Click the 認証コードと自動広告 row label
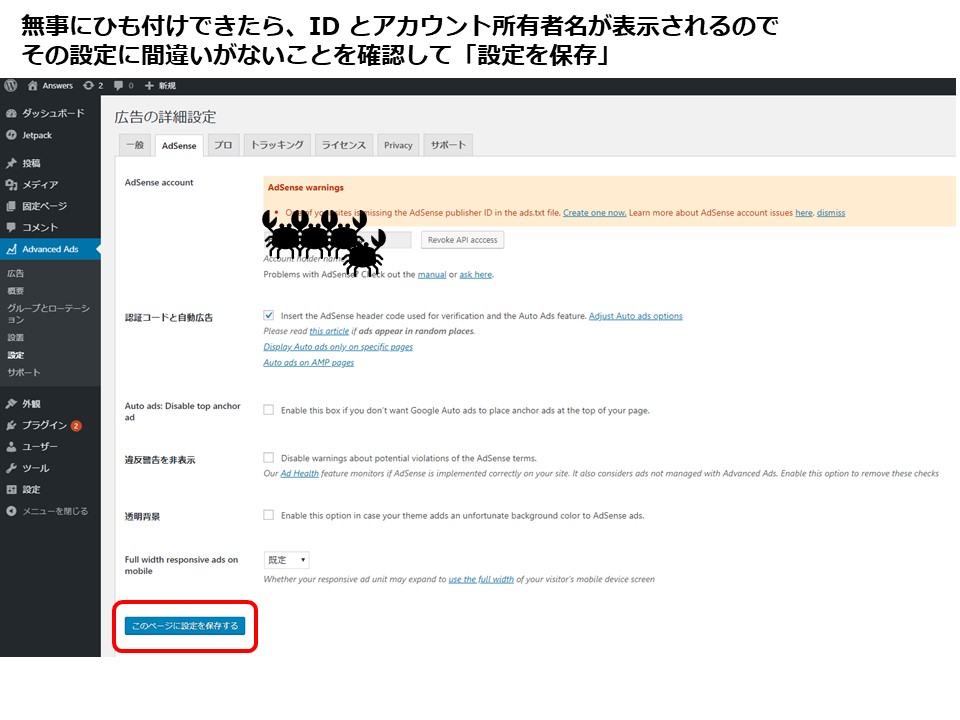The height and width of the screenshot is (720, 960). coord(169,317)
